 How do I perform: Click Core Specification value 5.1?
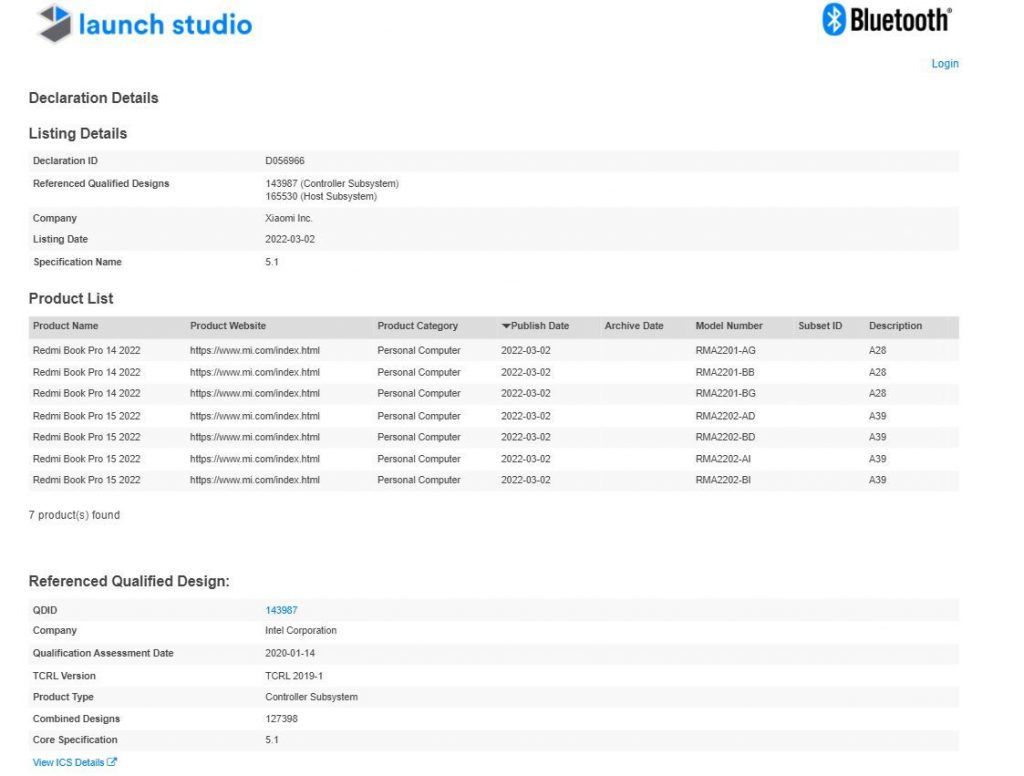[272, 740]
